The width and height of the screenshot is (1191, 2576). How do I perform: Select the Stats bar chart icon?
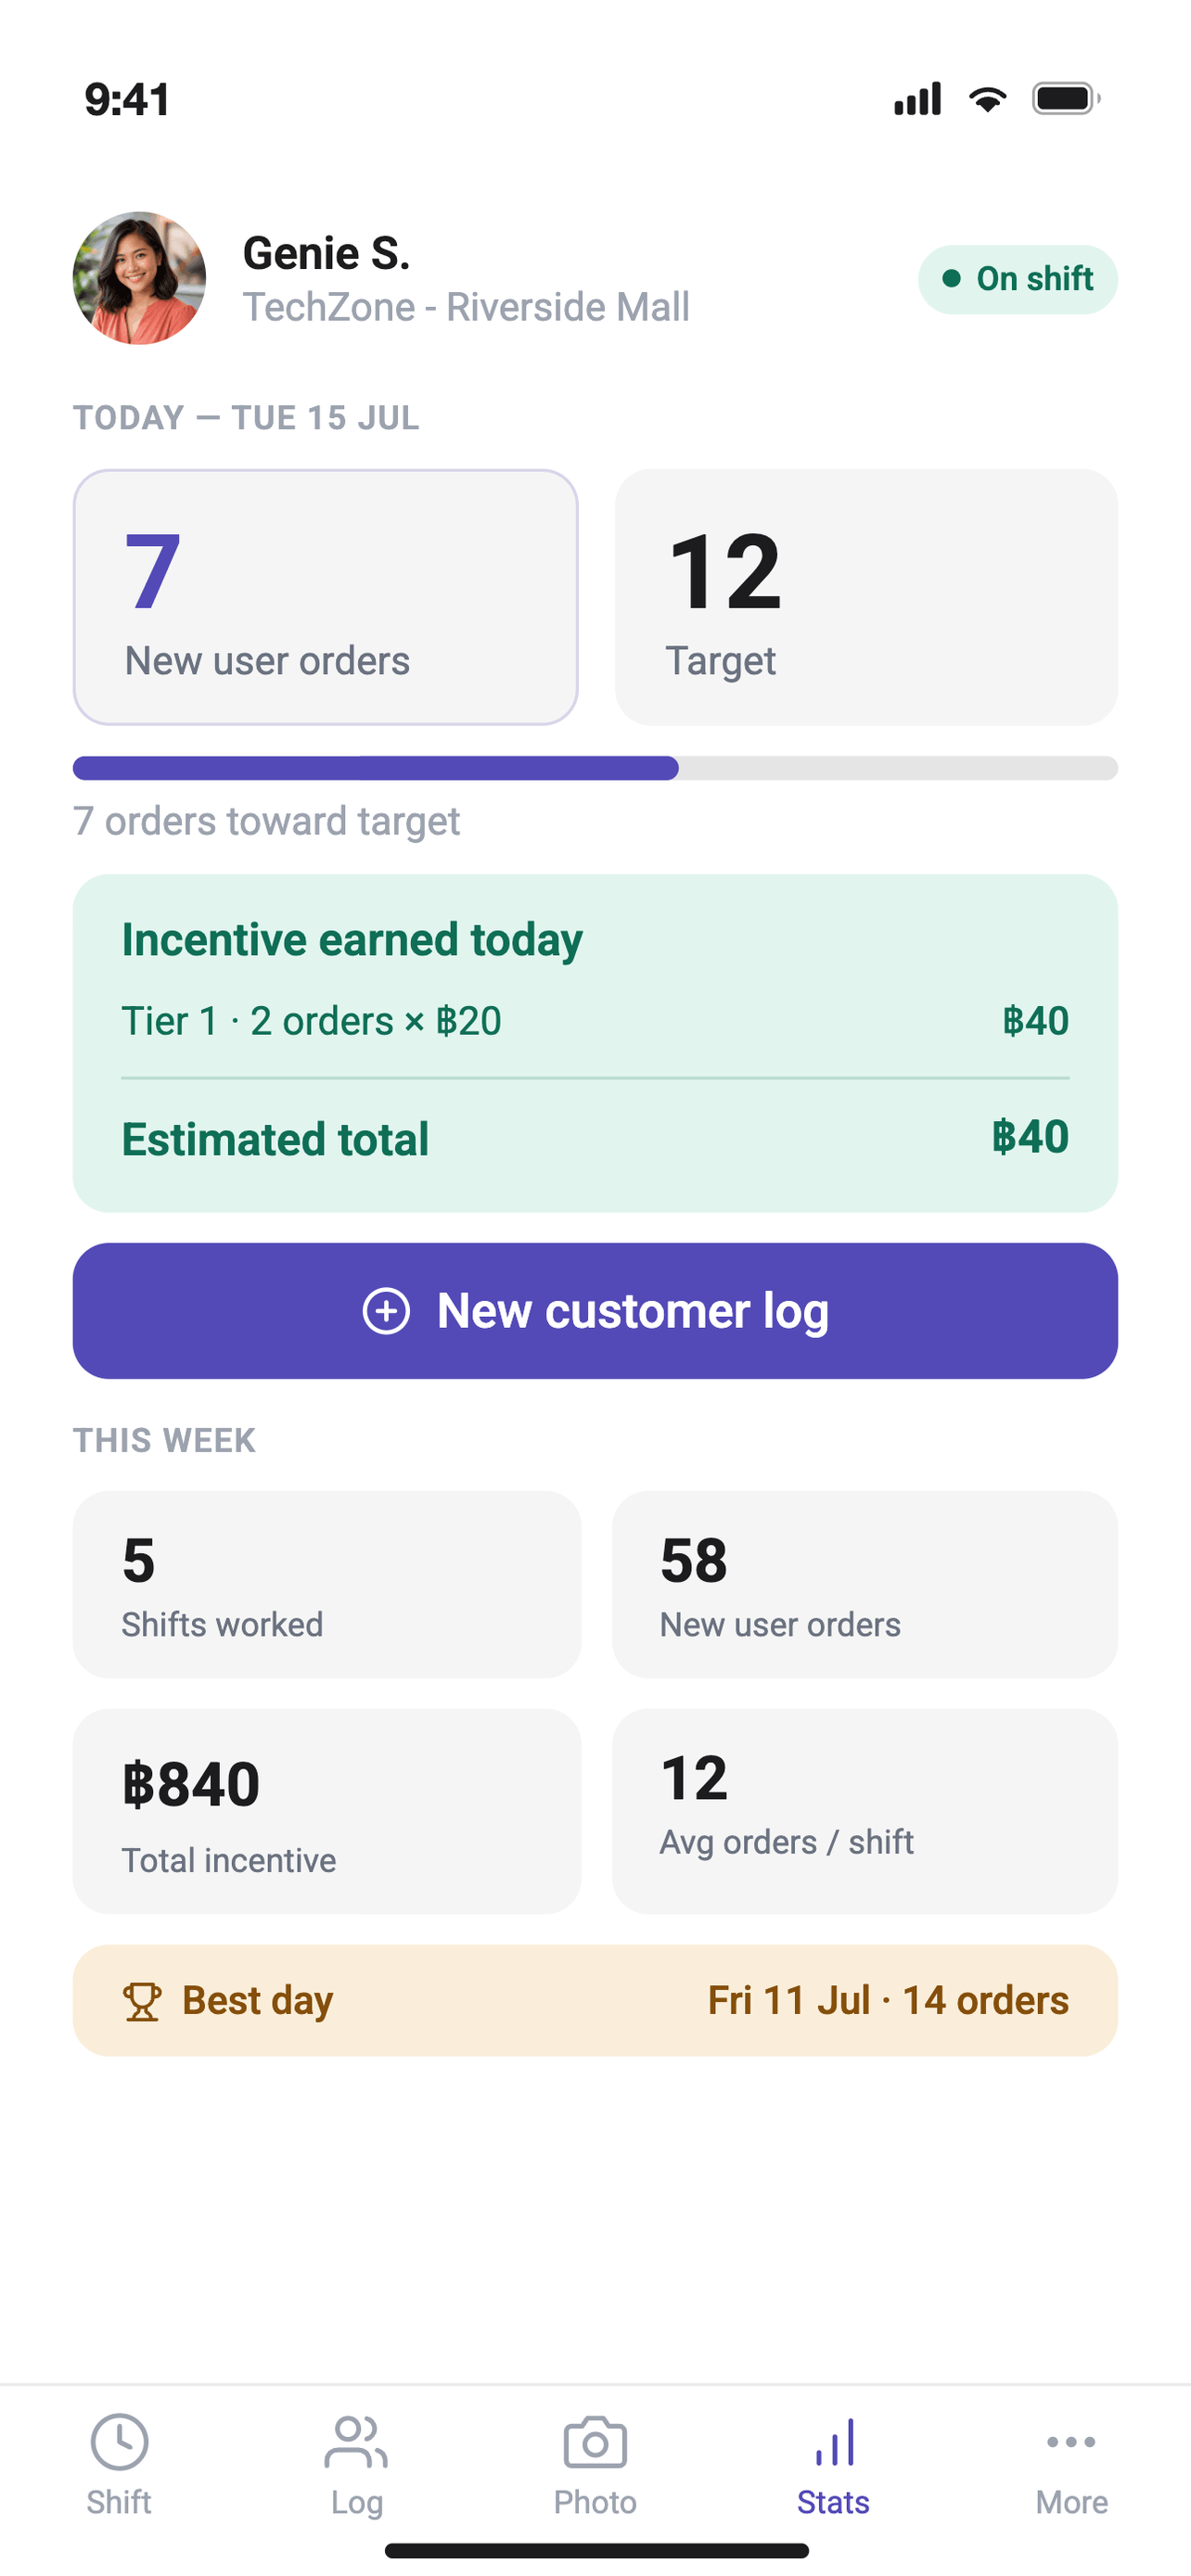834,2442
